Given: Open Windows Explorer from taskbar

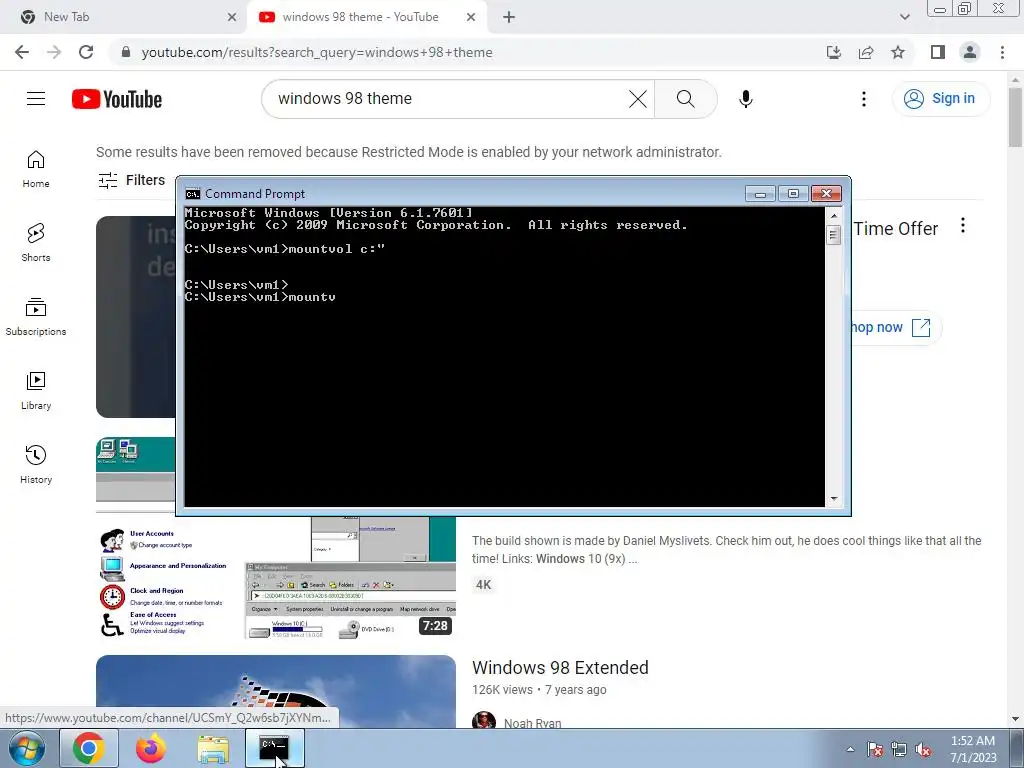Looking at the screenshot, I should point(213,748).
